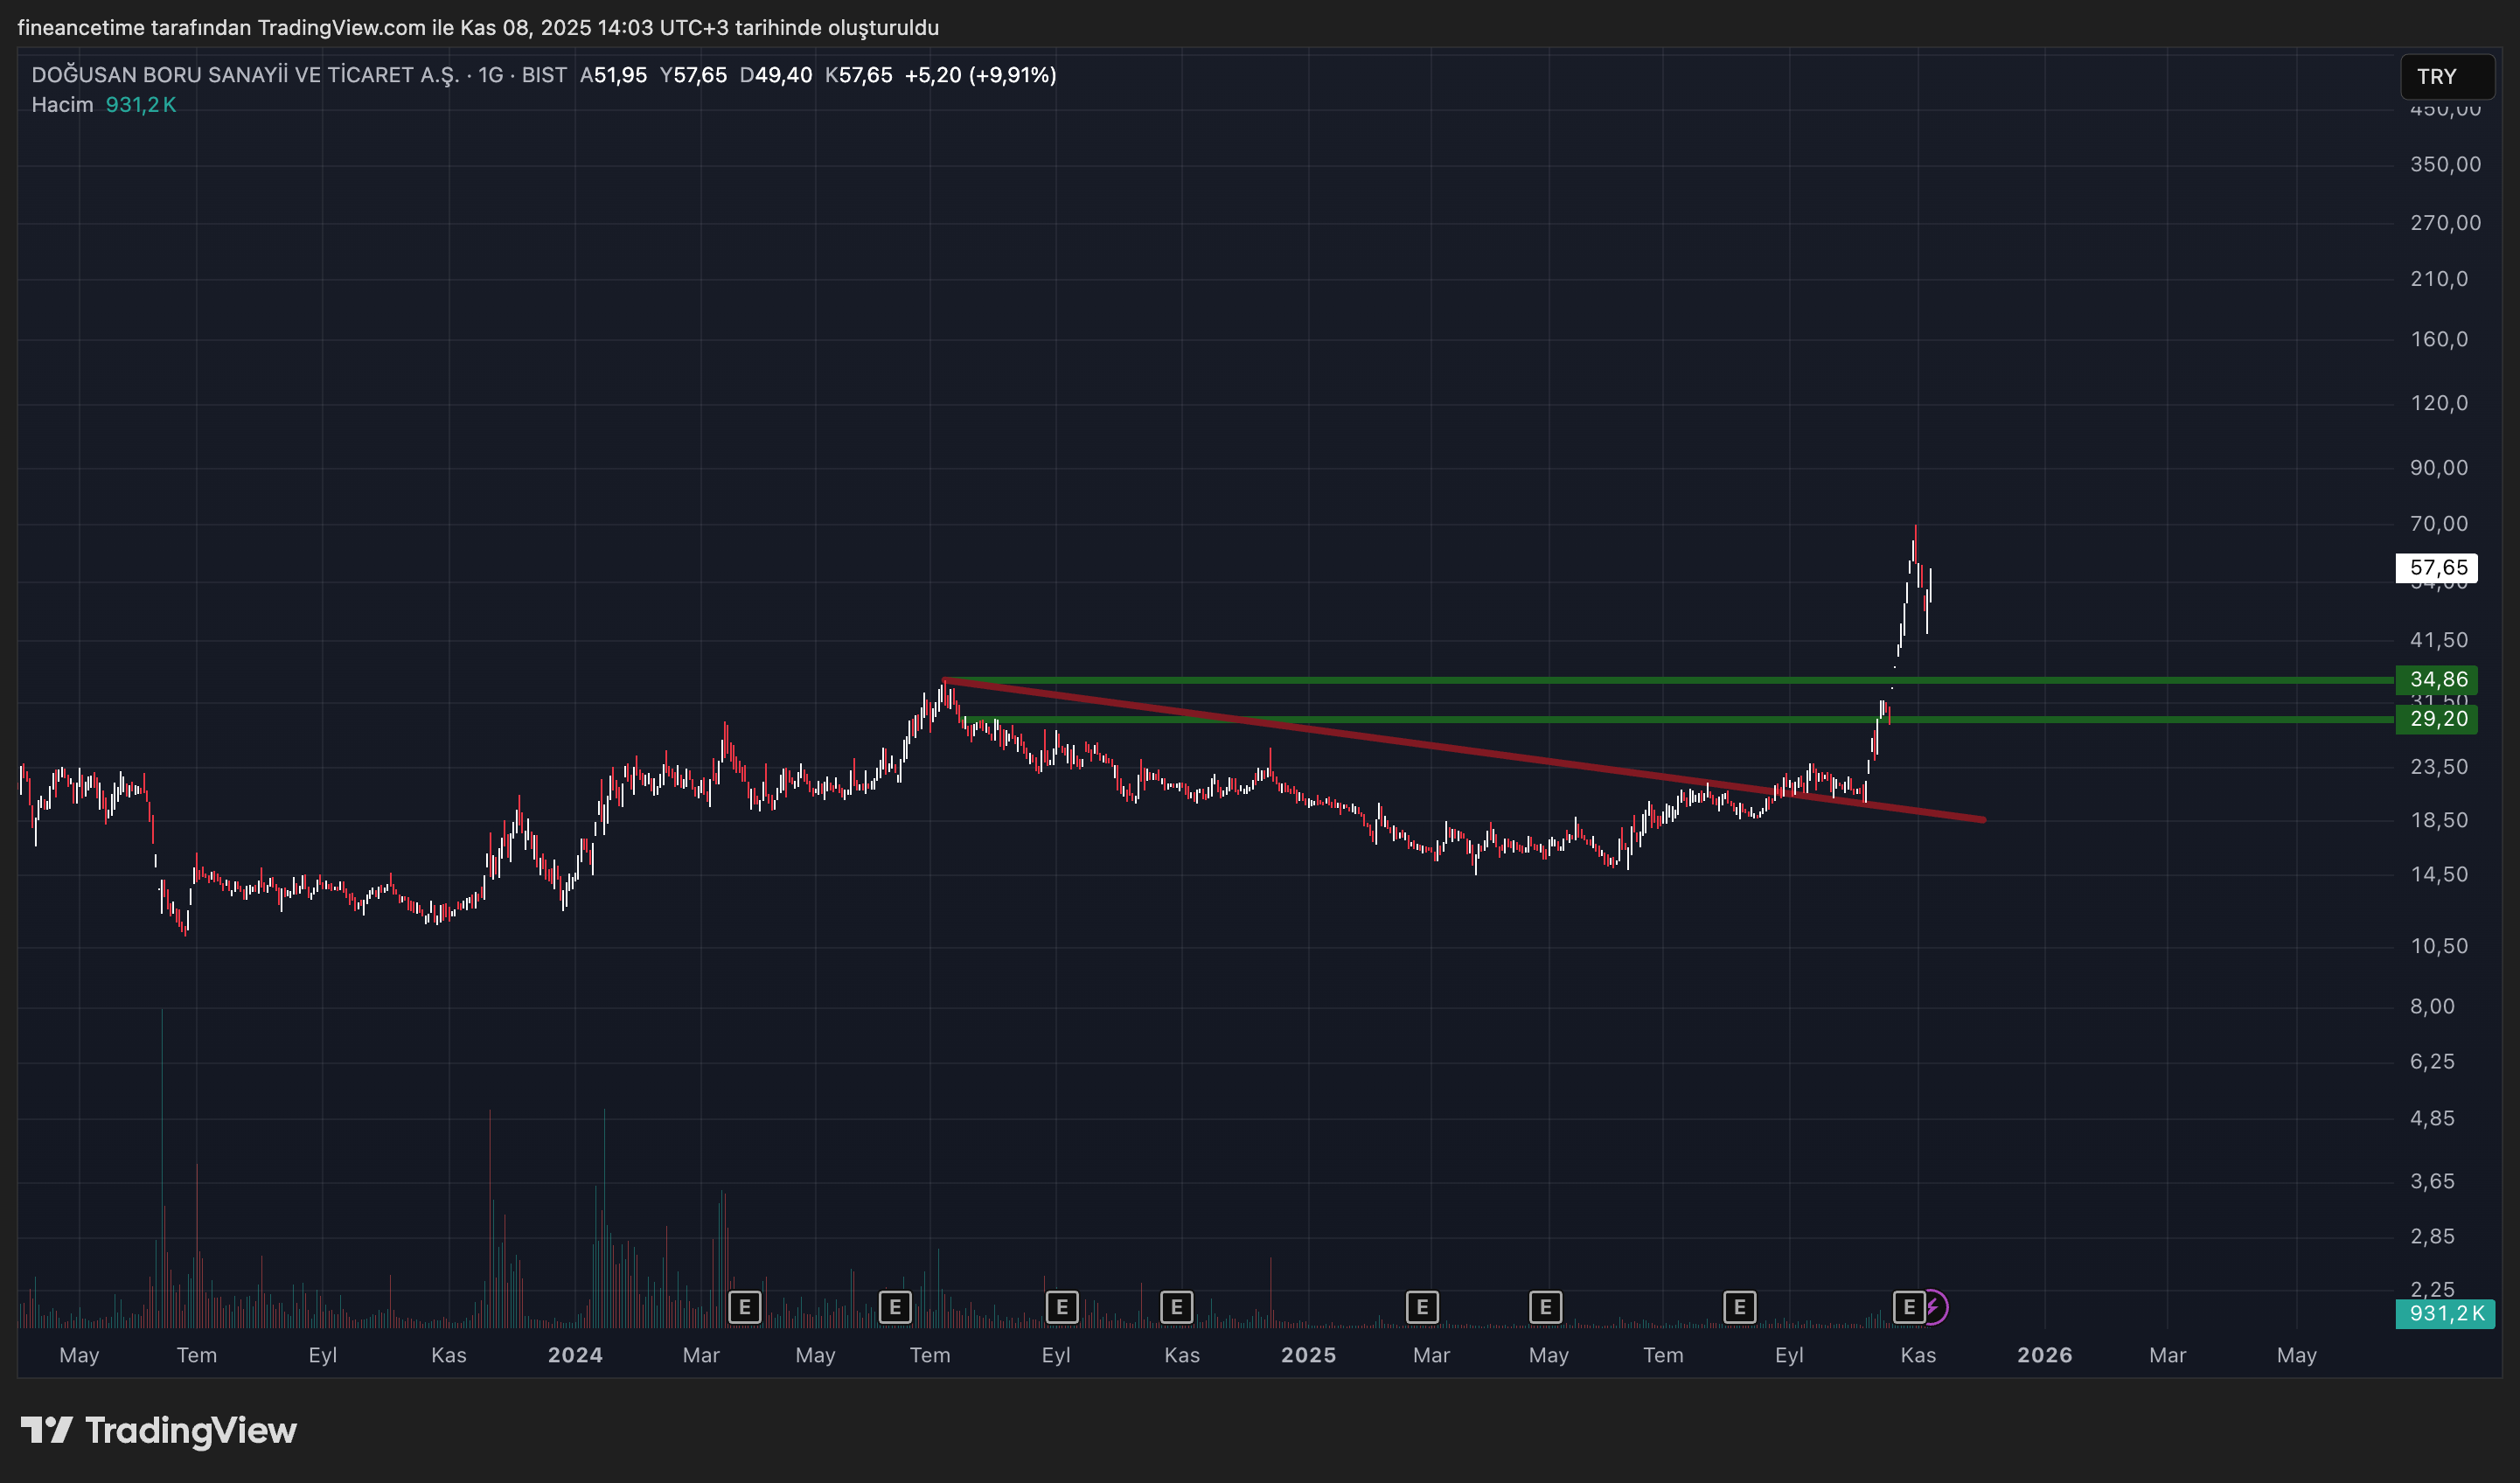Select the earnings marker nearest Mar 2025
The height and width of the screenshot is (1483, 2520).
pos(1422,1307)
